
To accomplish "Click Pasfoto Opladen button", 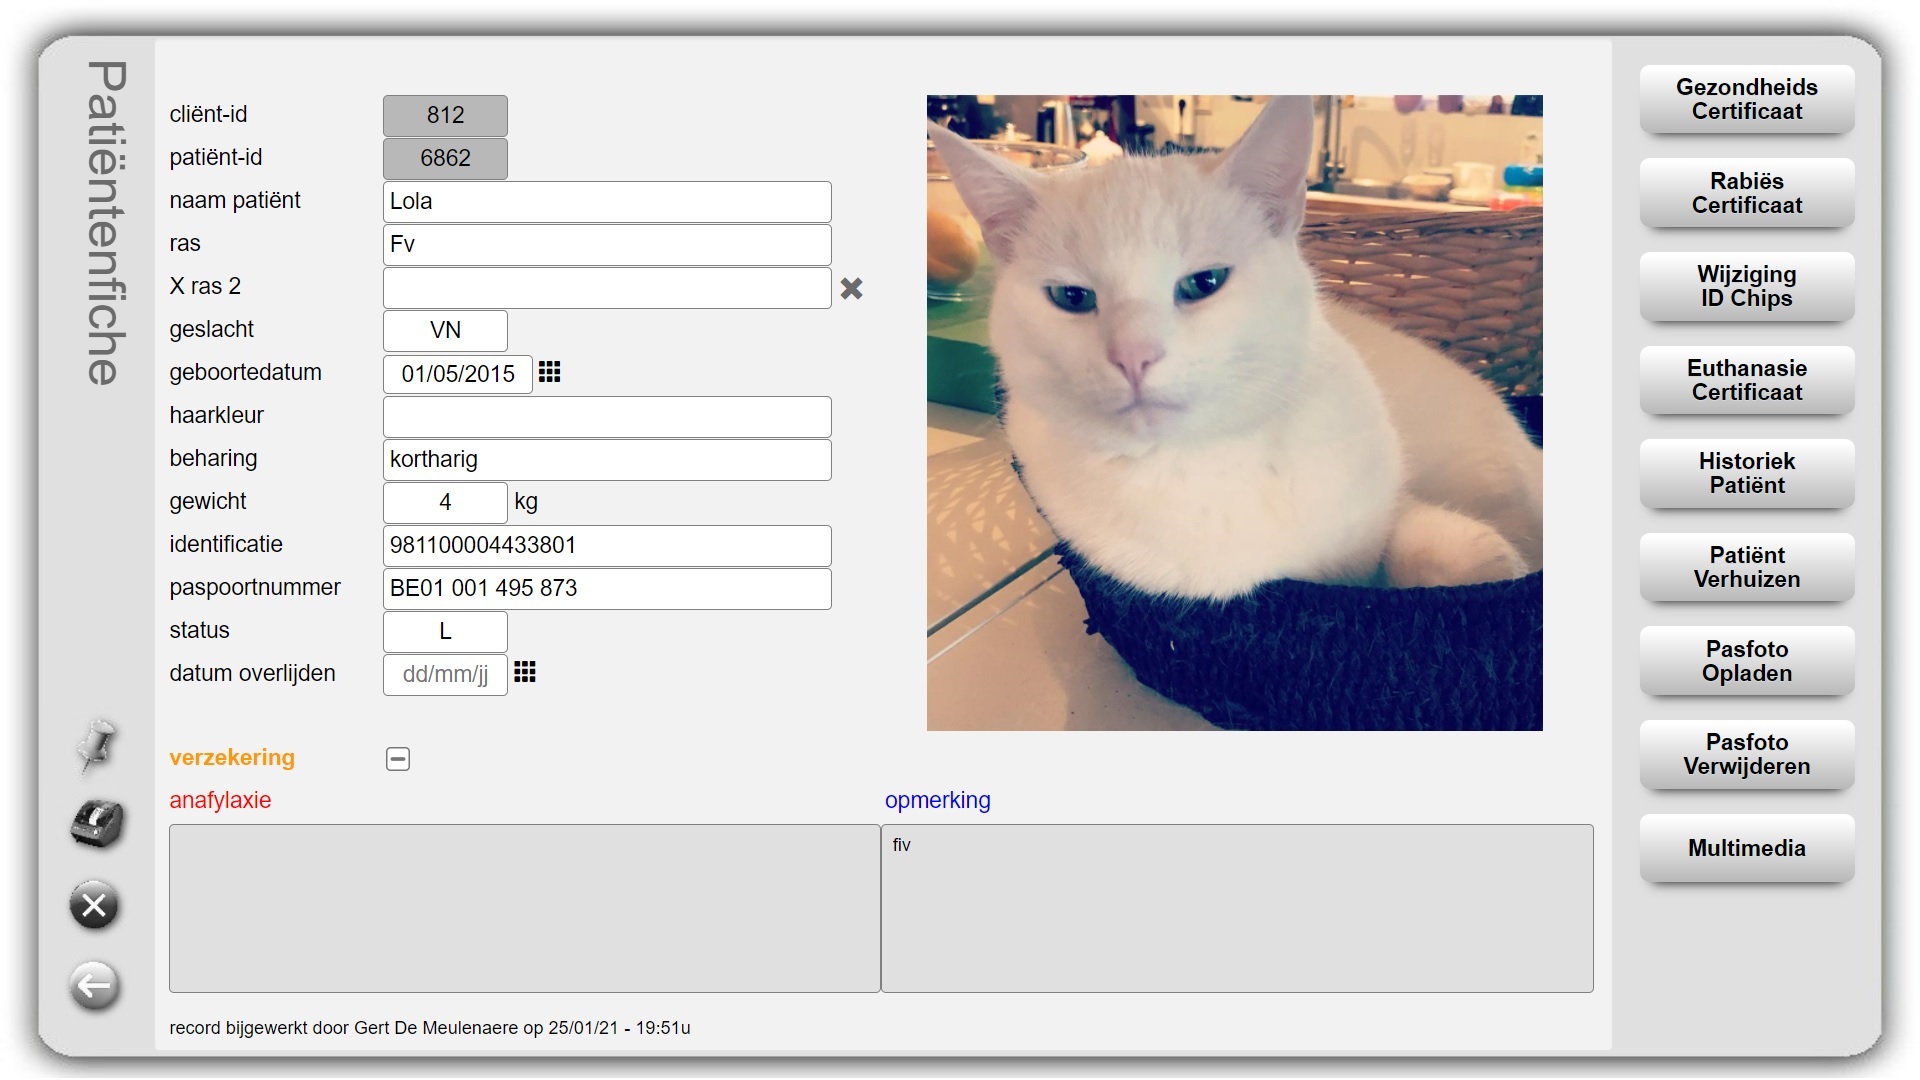I will pos(1747,661).
